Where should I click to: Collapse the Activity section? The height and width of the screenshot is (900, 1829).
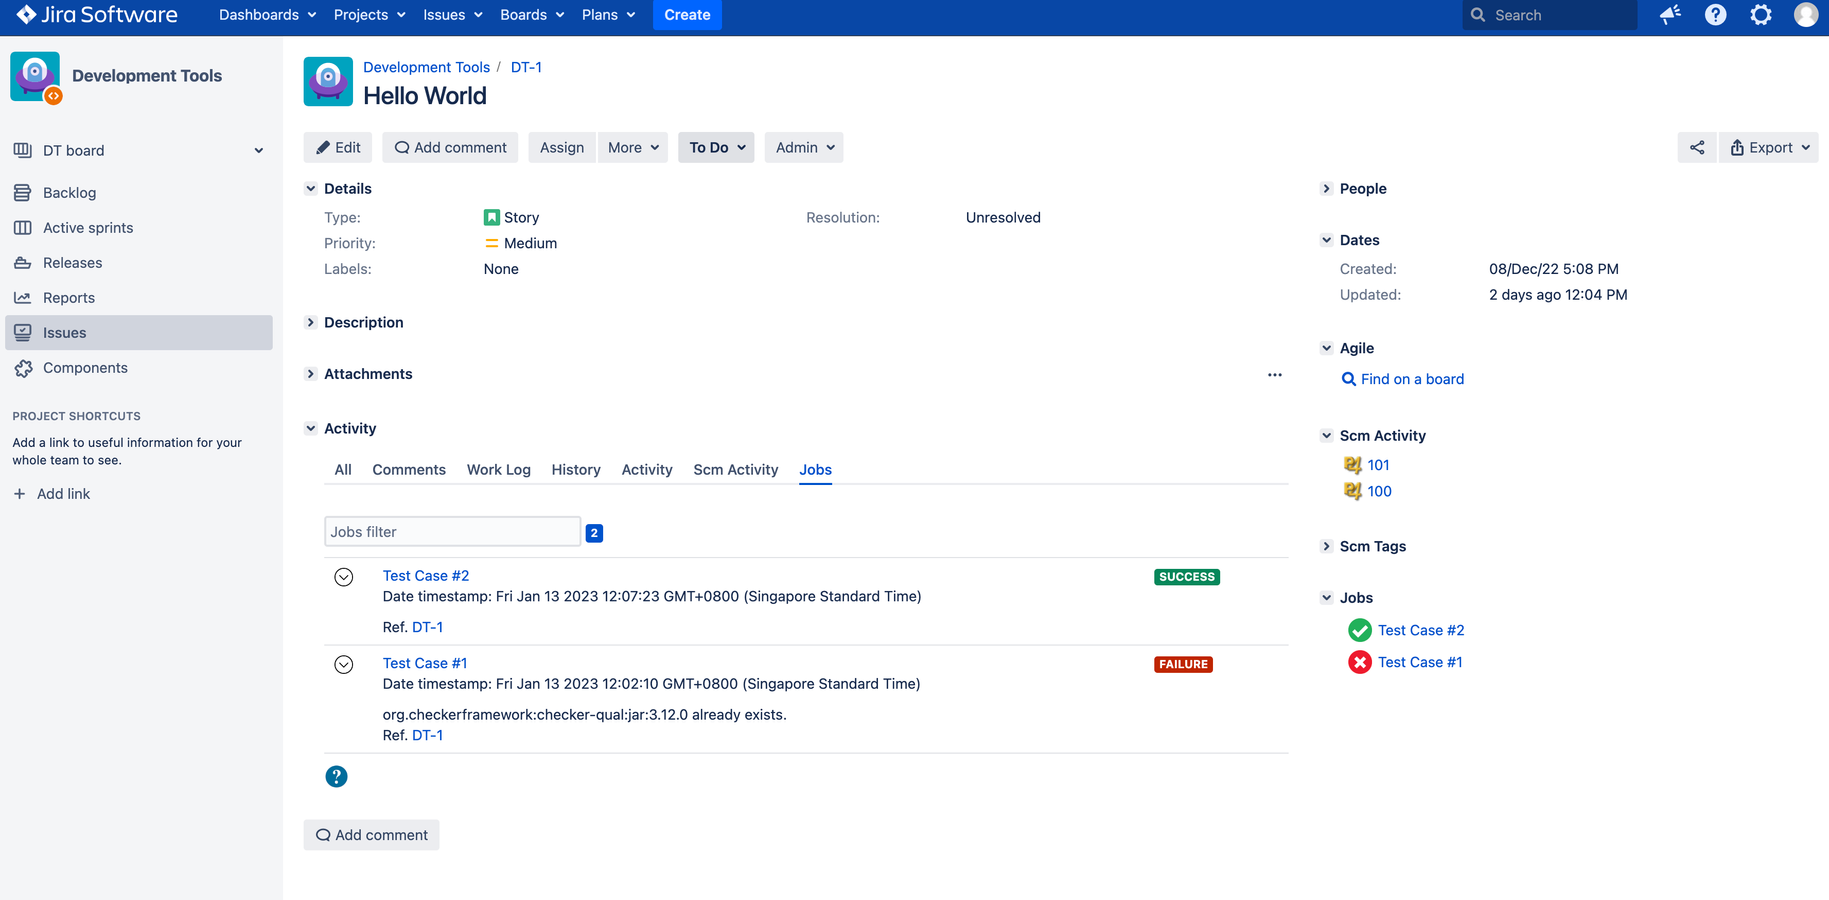311,428
